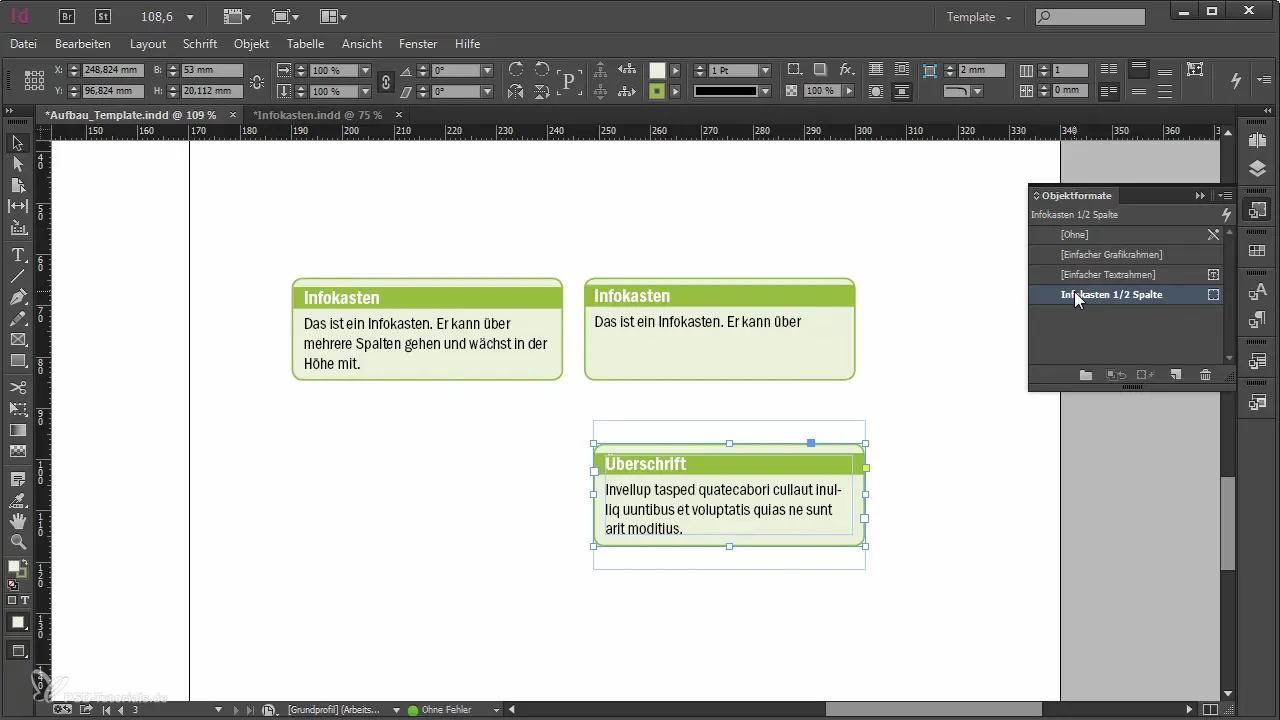Open the stroke style dropdown
Image resolution: width=1280 pixels, height=720 pixels.
(765, 91)
